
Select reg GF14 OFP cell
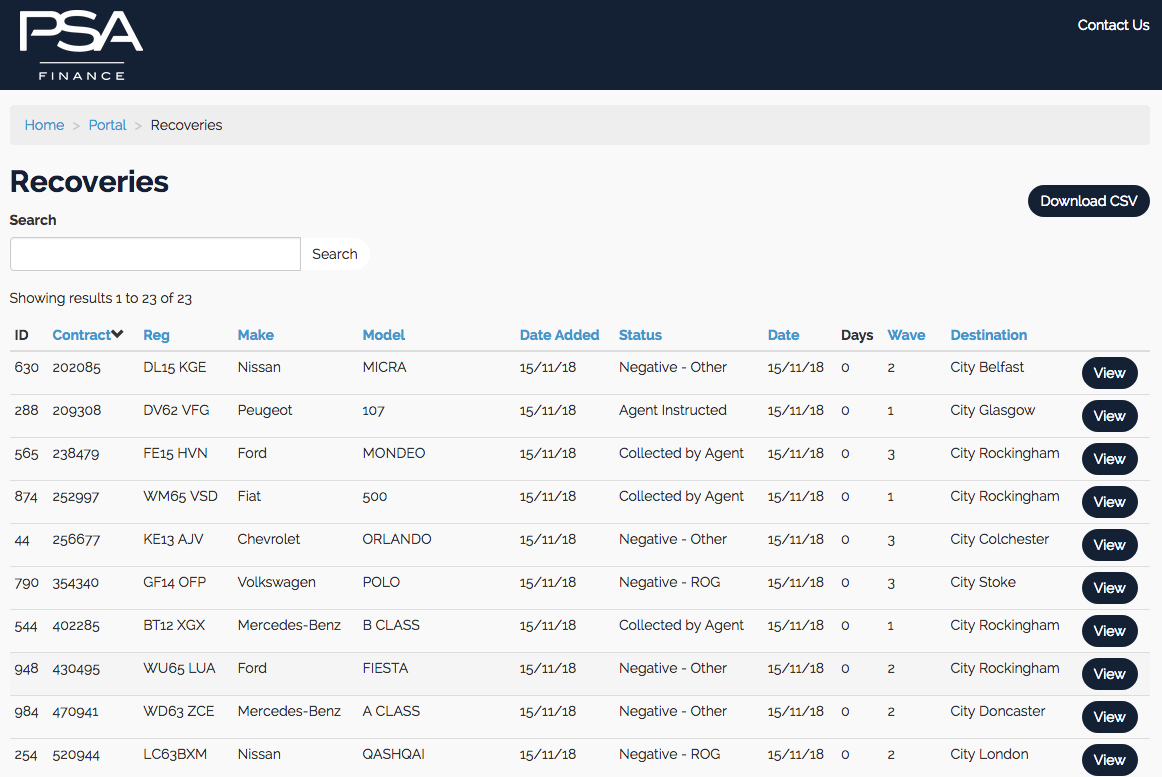pyautogui.click(x=175, y=582)
